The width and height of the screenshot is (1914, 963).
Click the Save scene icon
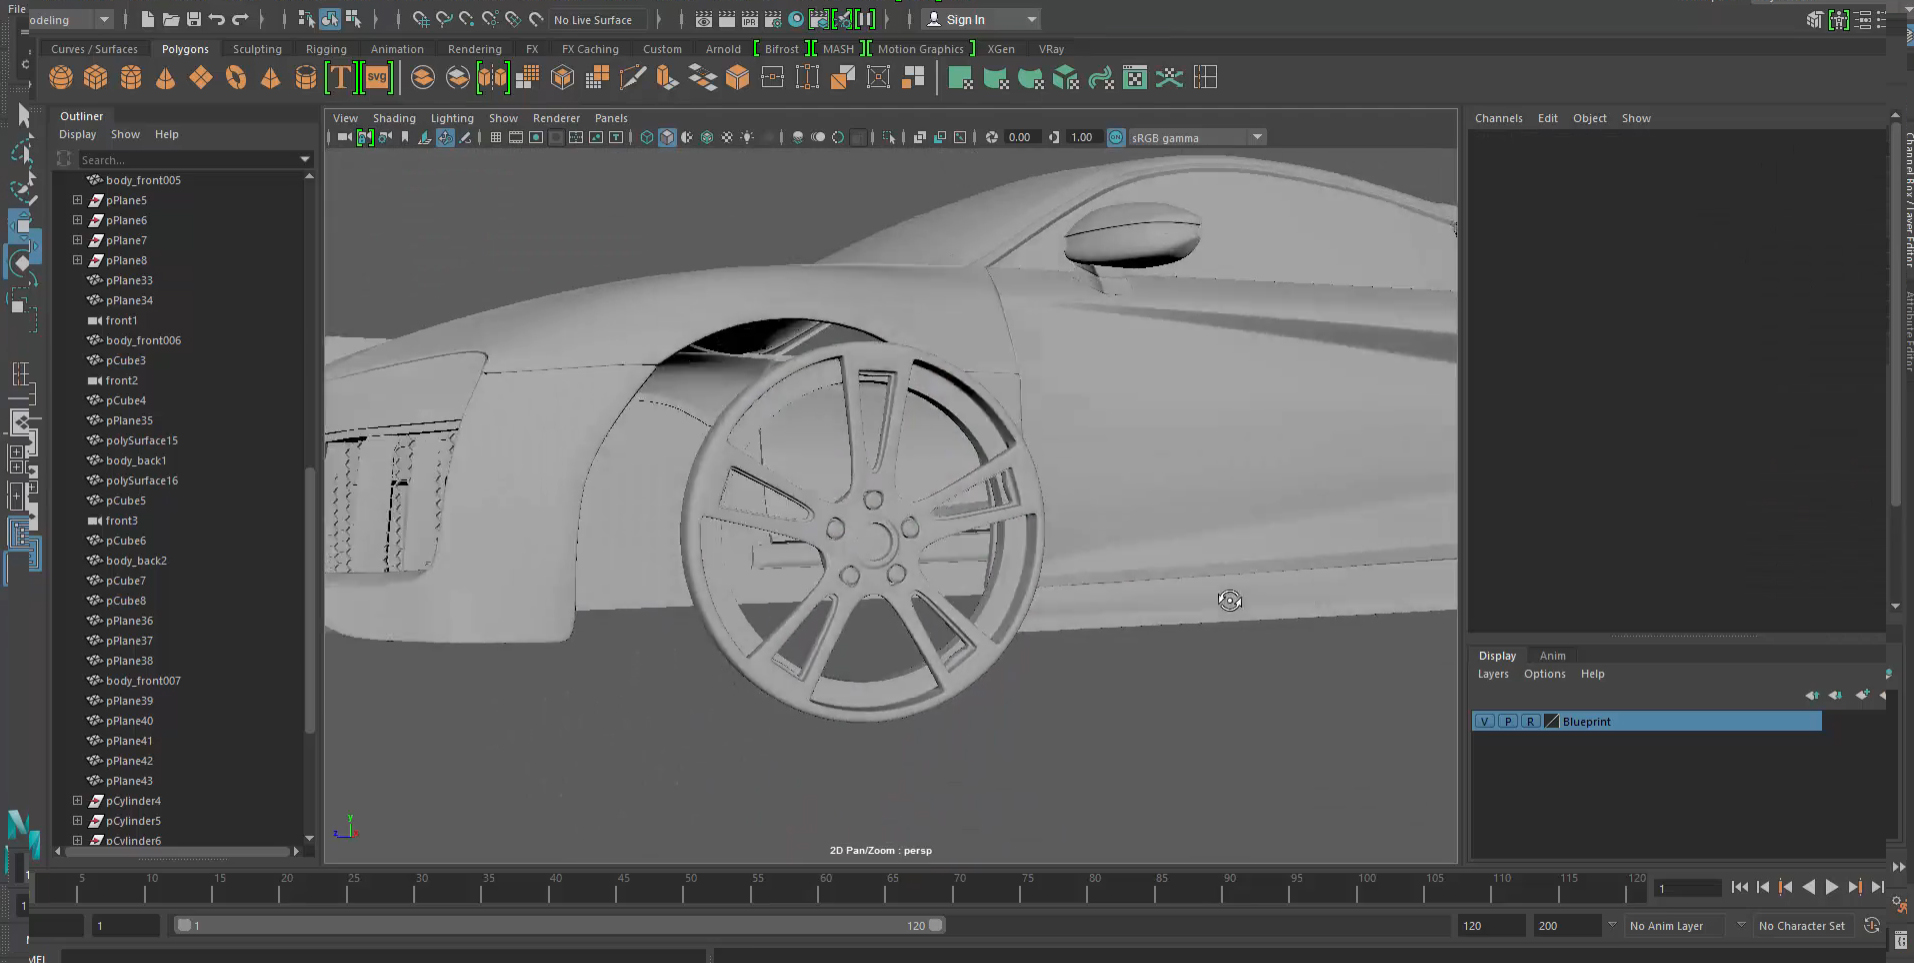pos(194,19)
